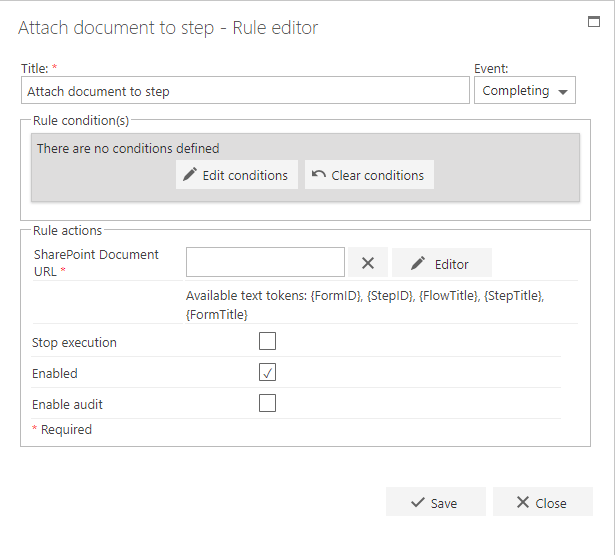Click the 'Attach document to step - Rule editor' heading
Viewport: 615px width, 555px height.
coord(168,28)
